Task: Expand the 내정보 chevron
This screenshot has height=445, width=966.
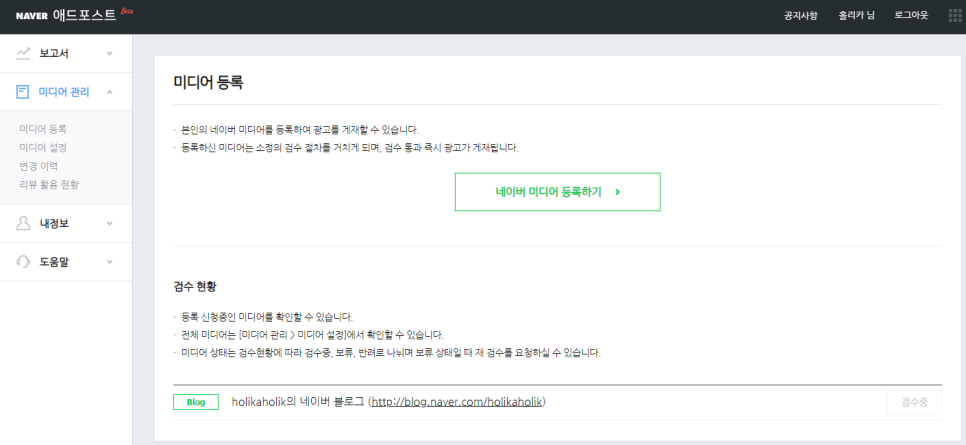Action: [110, 223]
